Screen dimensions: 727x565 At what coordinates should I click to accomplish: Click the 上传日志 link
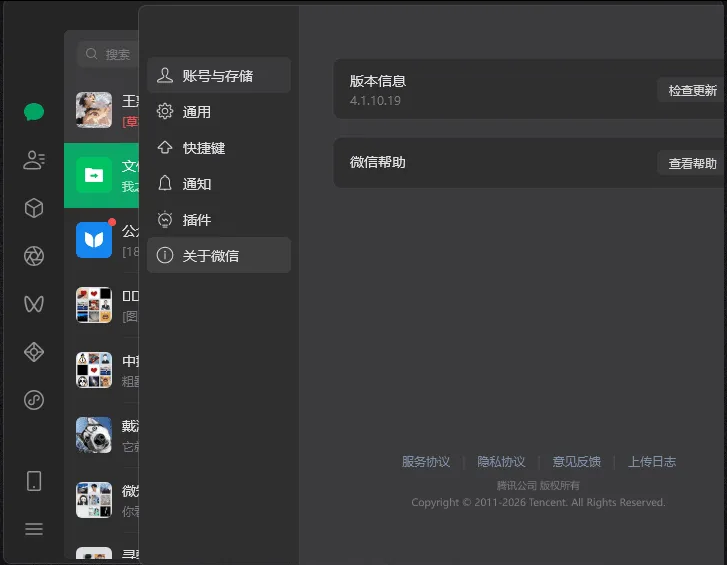651,462
